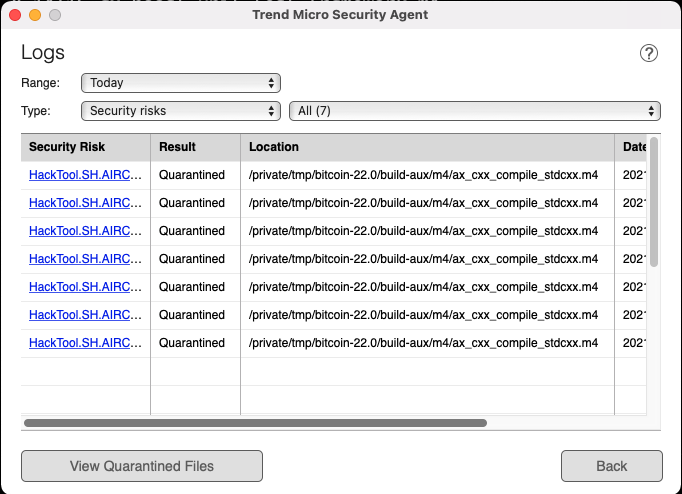Open the last HackTool.SH.AIRC link in the list
The width and height of the screenshot is (682, 494).
point(85,343)
